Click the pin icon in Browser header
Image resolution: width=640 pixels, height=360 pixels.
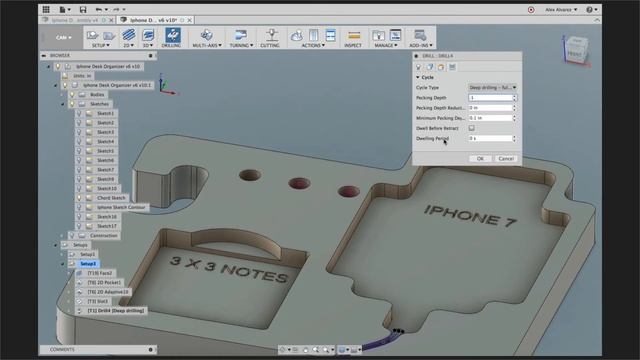[x=151, y=56]
